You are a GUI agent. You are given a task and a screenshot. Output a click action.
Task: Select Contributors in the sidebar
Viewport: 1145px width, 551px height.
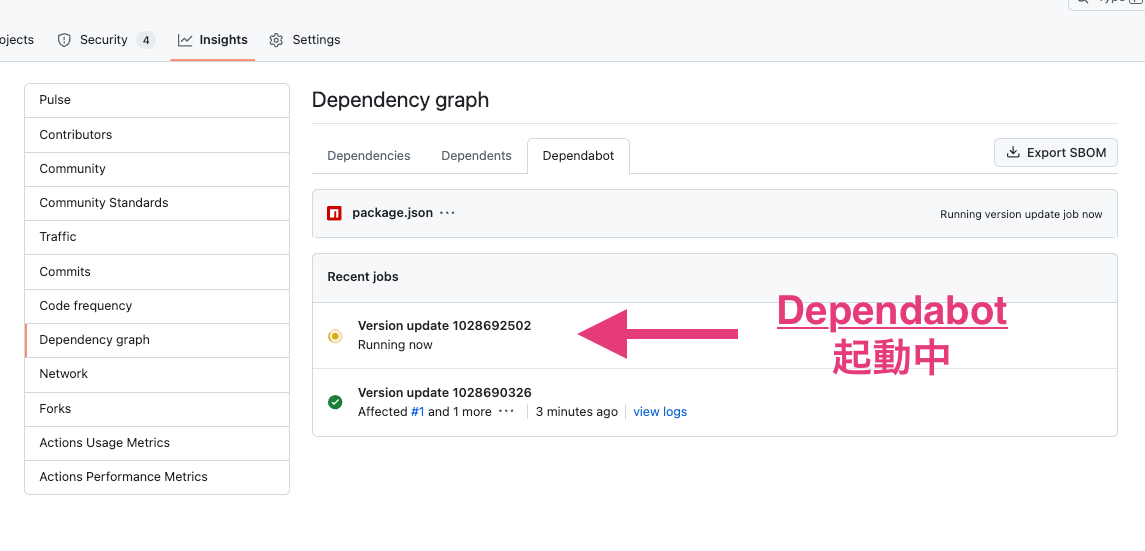[x=157, y=135]
